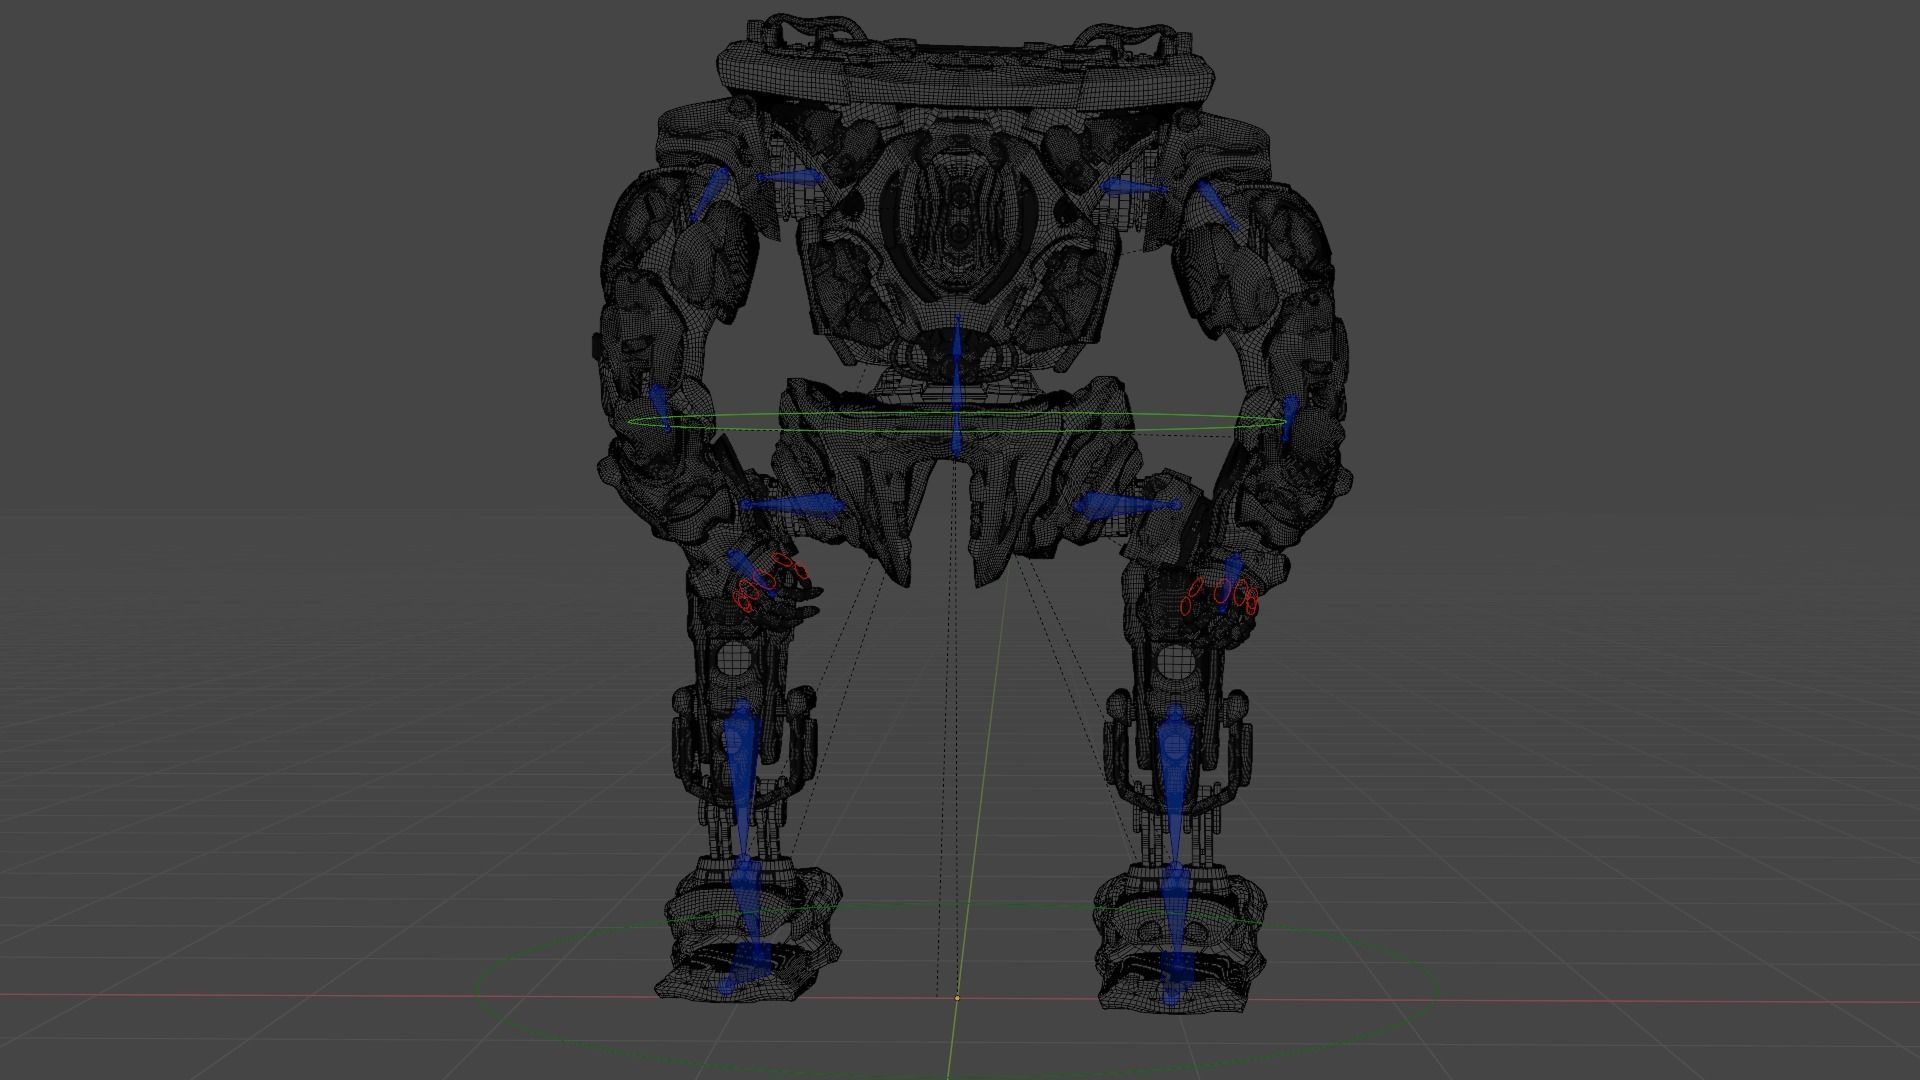Select the screen-left shin bone
Viewport: 1920px width, 1080px height.
click(741, 780)
